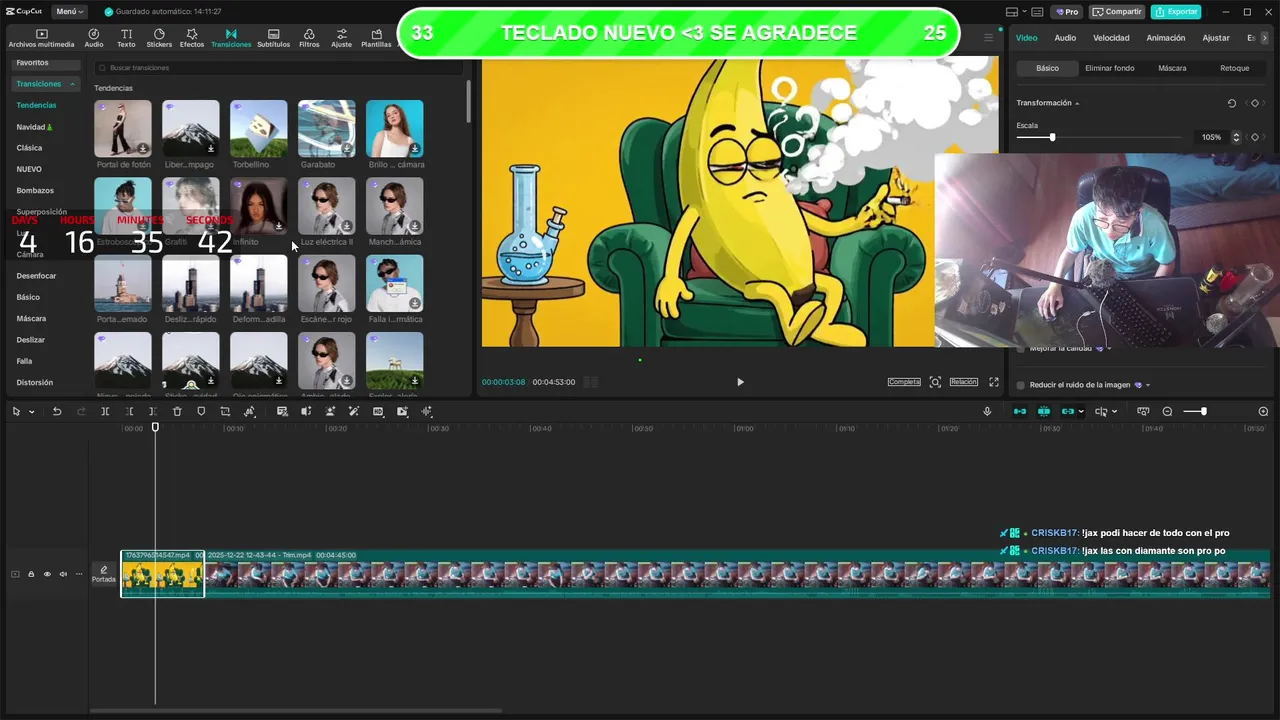This screenshot has height=720, width=1280.
Task: Open the track more options menu
Action: coord(79,574)
